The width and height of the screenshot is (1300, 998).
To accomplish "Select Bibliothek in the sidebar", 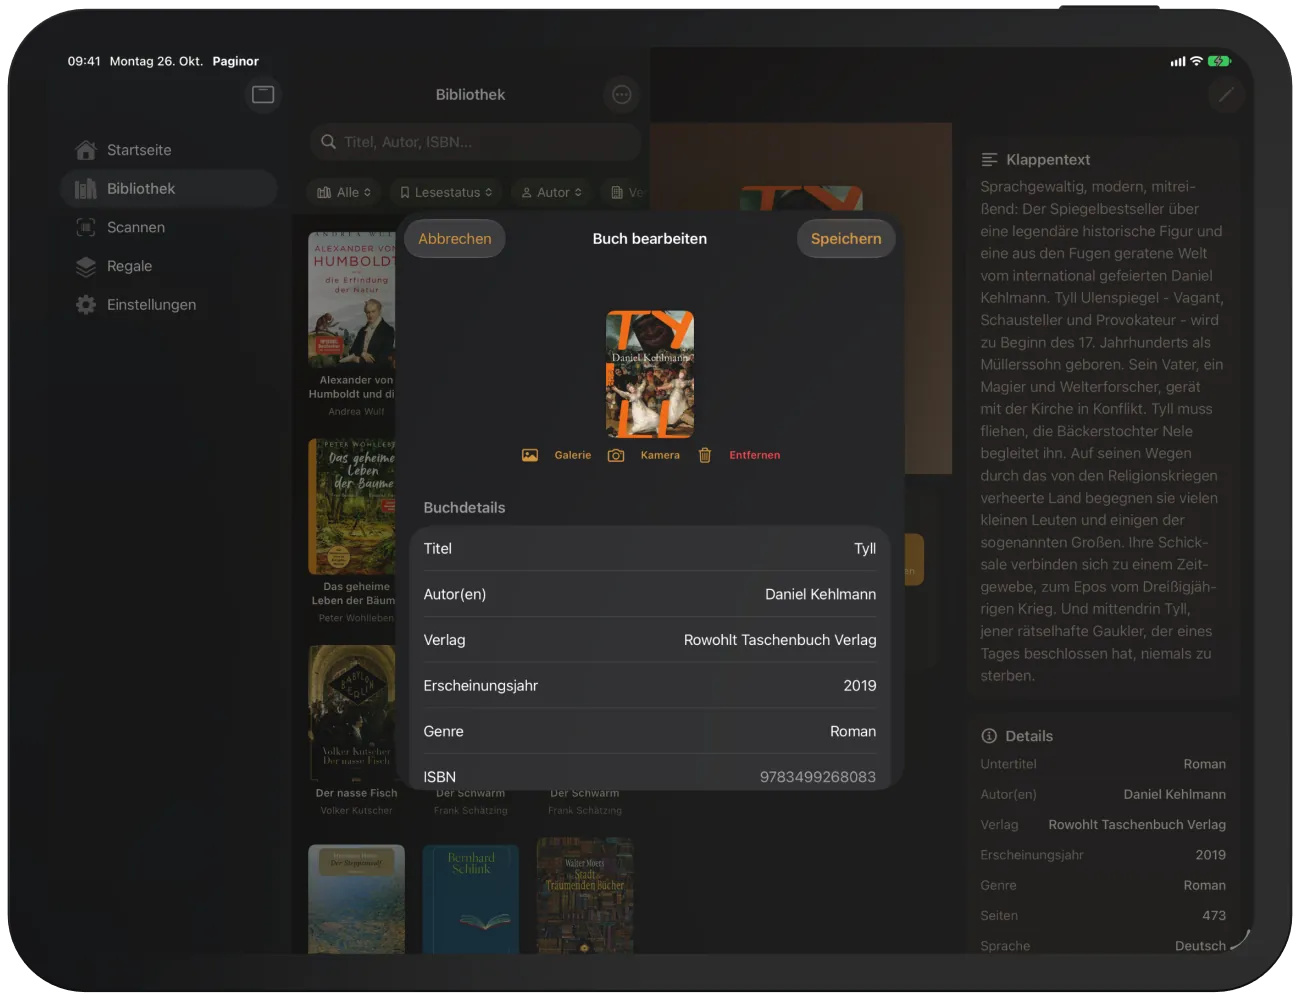I will (x=168, y=189).
